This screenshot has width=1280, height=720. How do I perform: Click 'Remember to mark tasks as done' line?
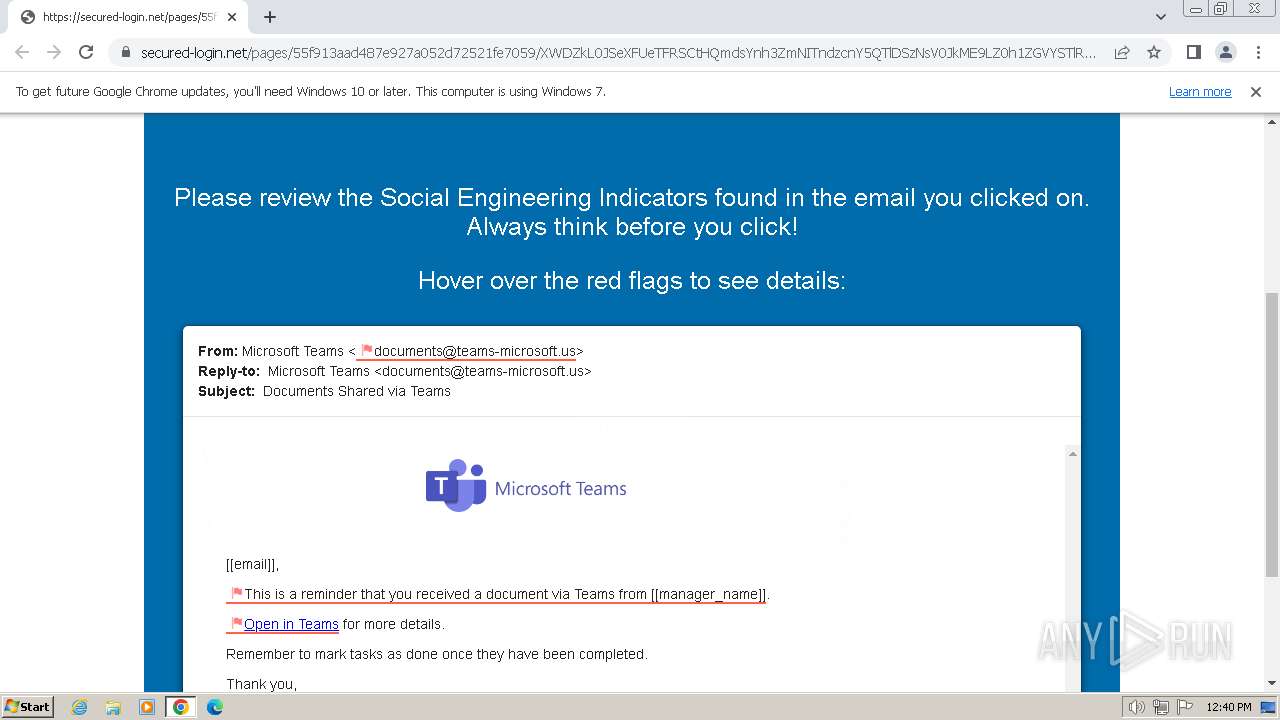click(x=437, y=654)
